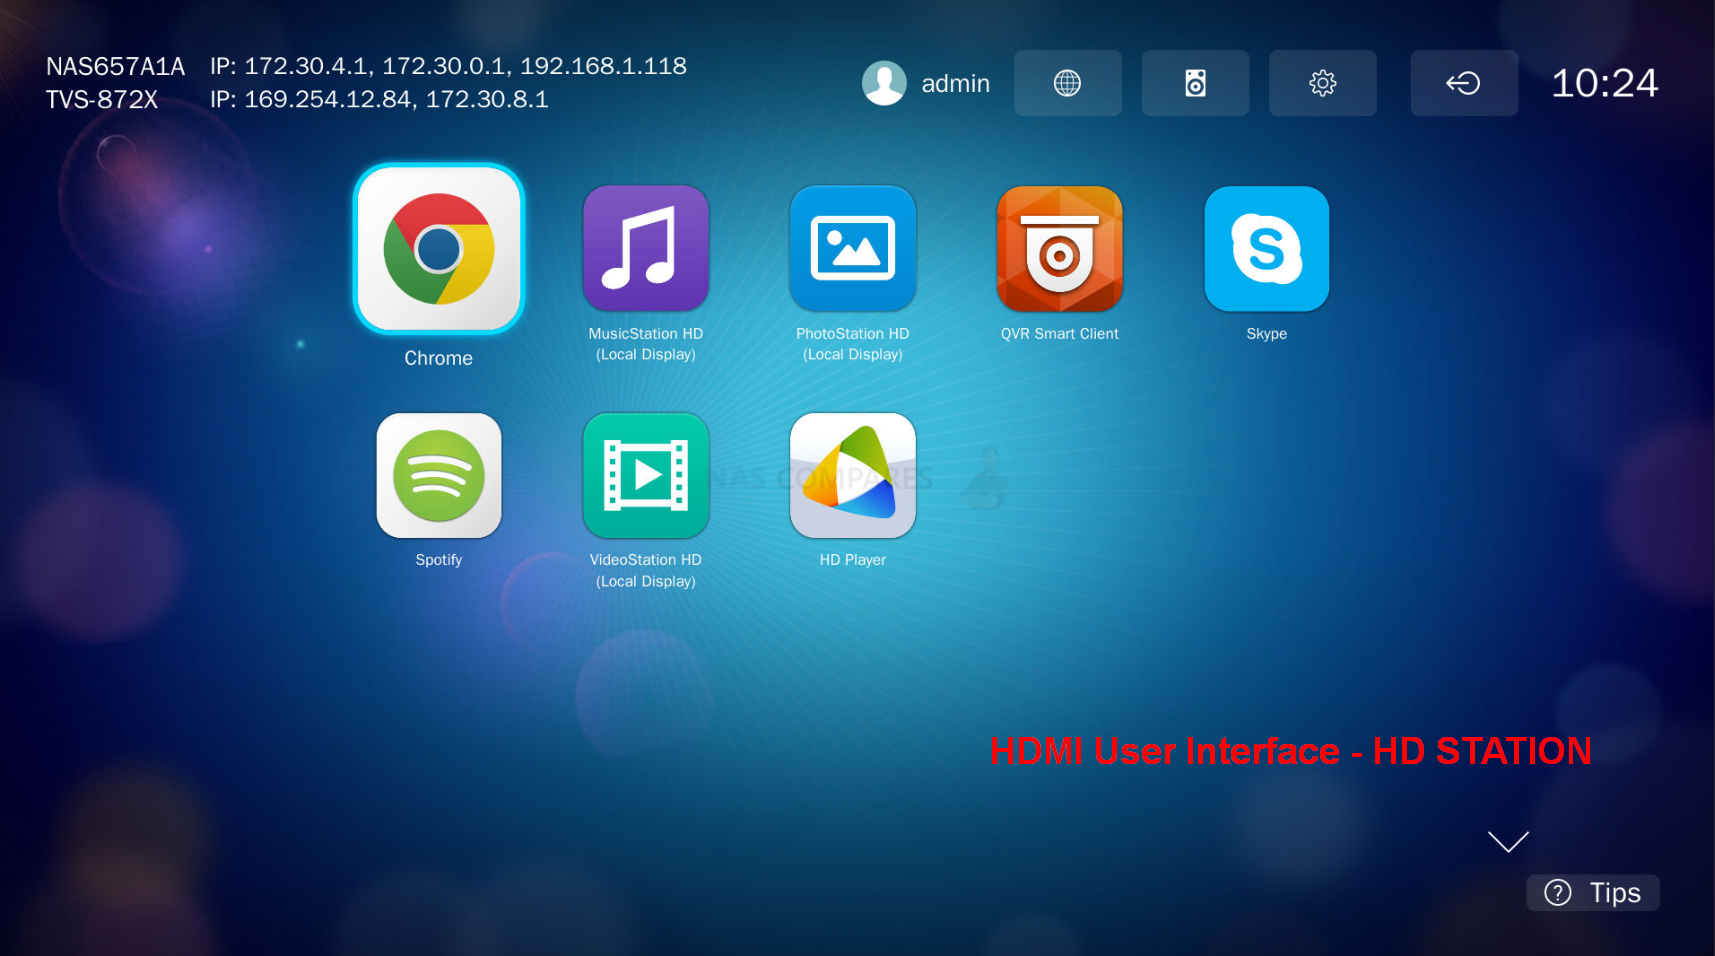The width and height of the screenshot is (1715, 956).
Task: Click the PhotoStation HD label text
Action: tap(853, 344)
